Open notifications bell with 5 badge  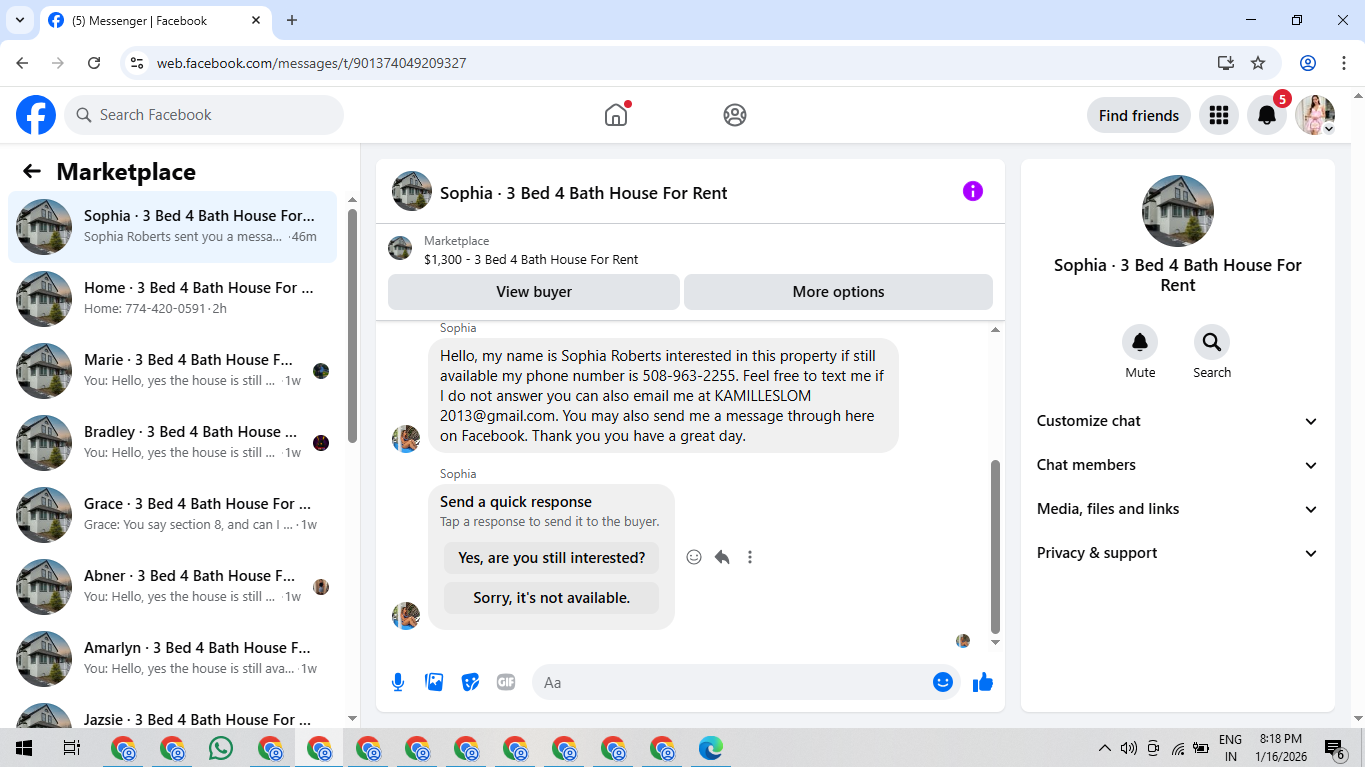(1267, 115)
